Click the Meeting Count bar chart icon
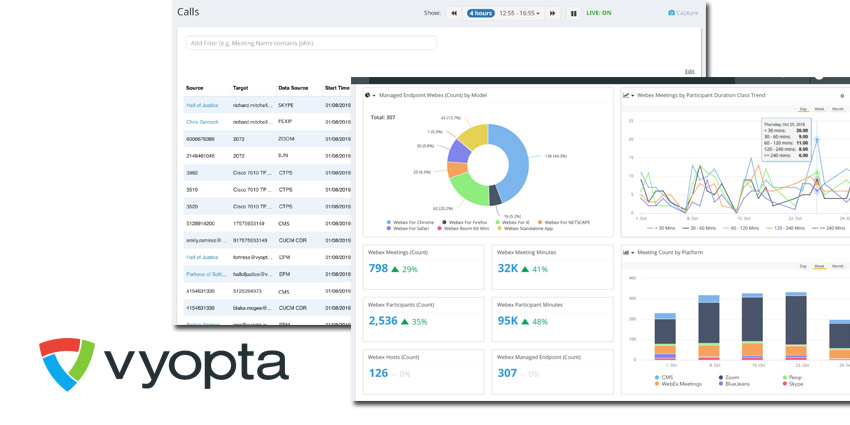Image resolution: width=850 pixels, height=425 pixels. (x=626, y=252)
